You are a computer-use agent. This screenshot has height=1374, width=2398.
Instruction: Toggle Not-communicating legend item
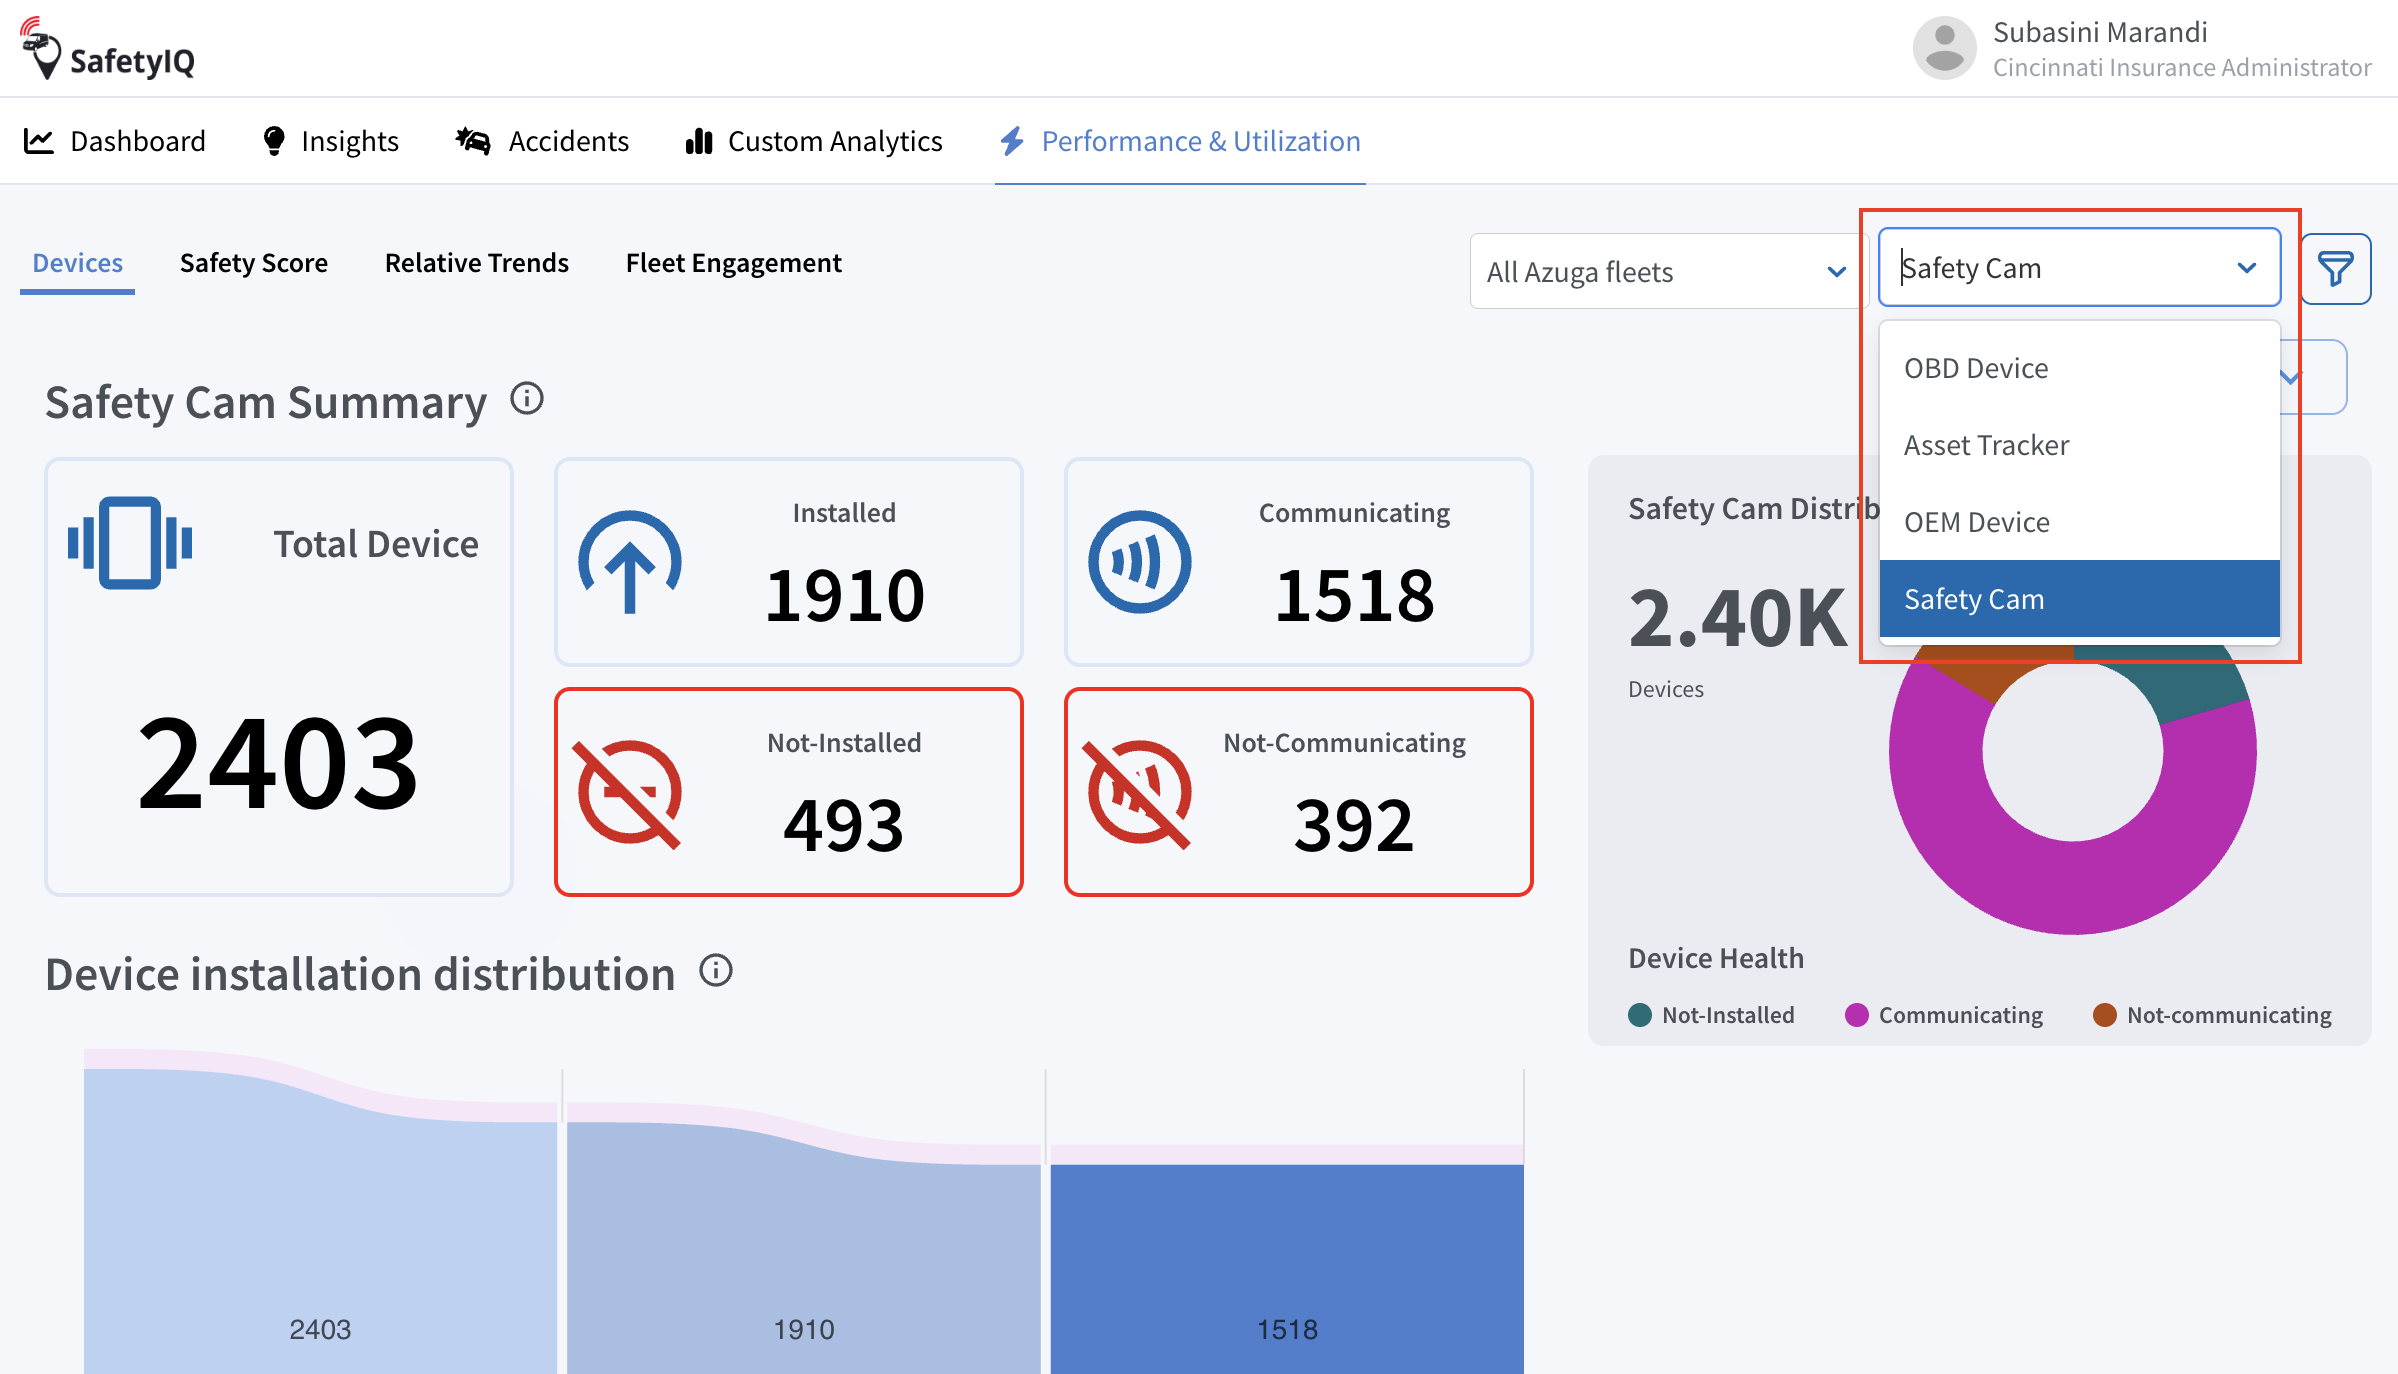point(2212,1015)
